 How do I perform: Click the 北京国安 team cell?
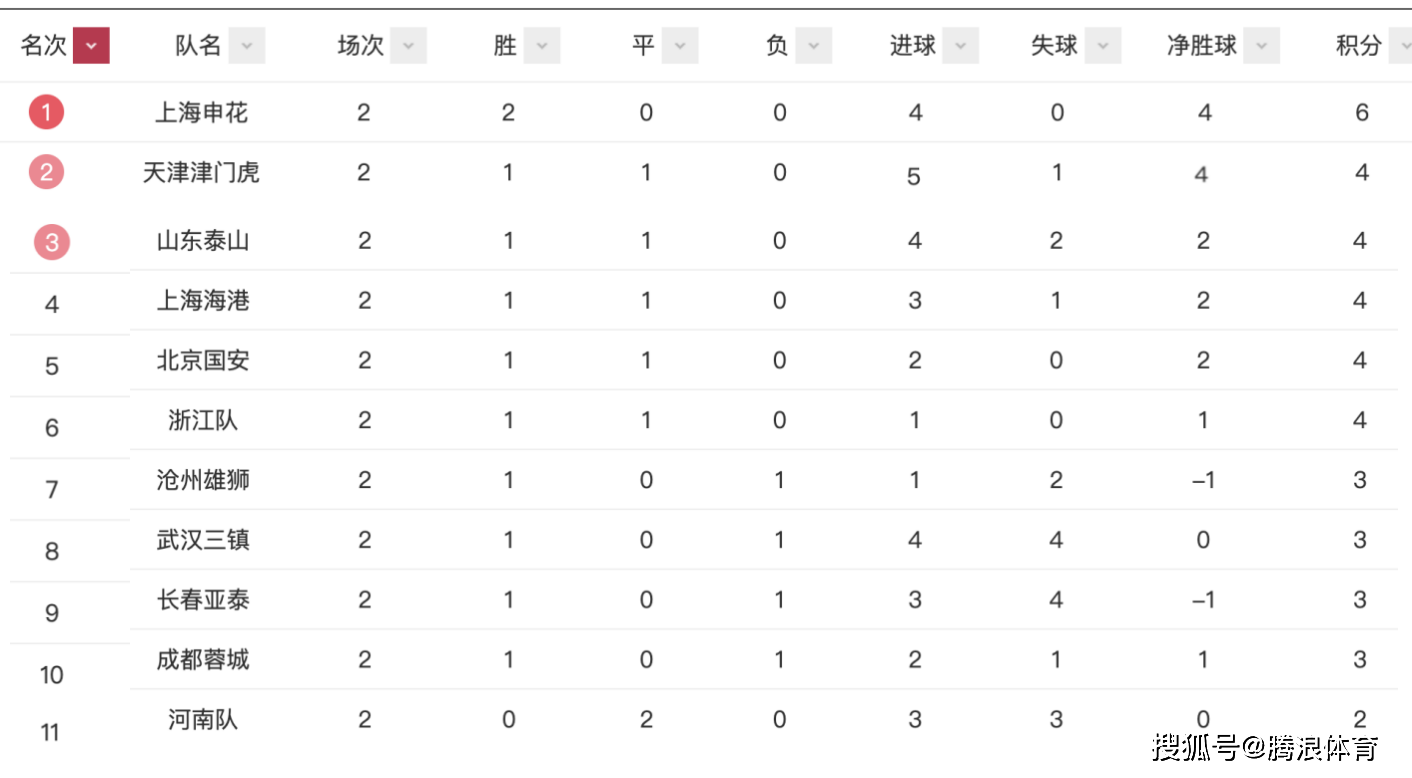(x=202, y=361)
